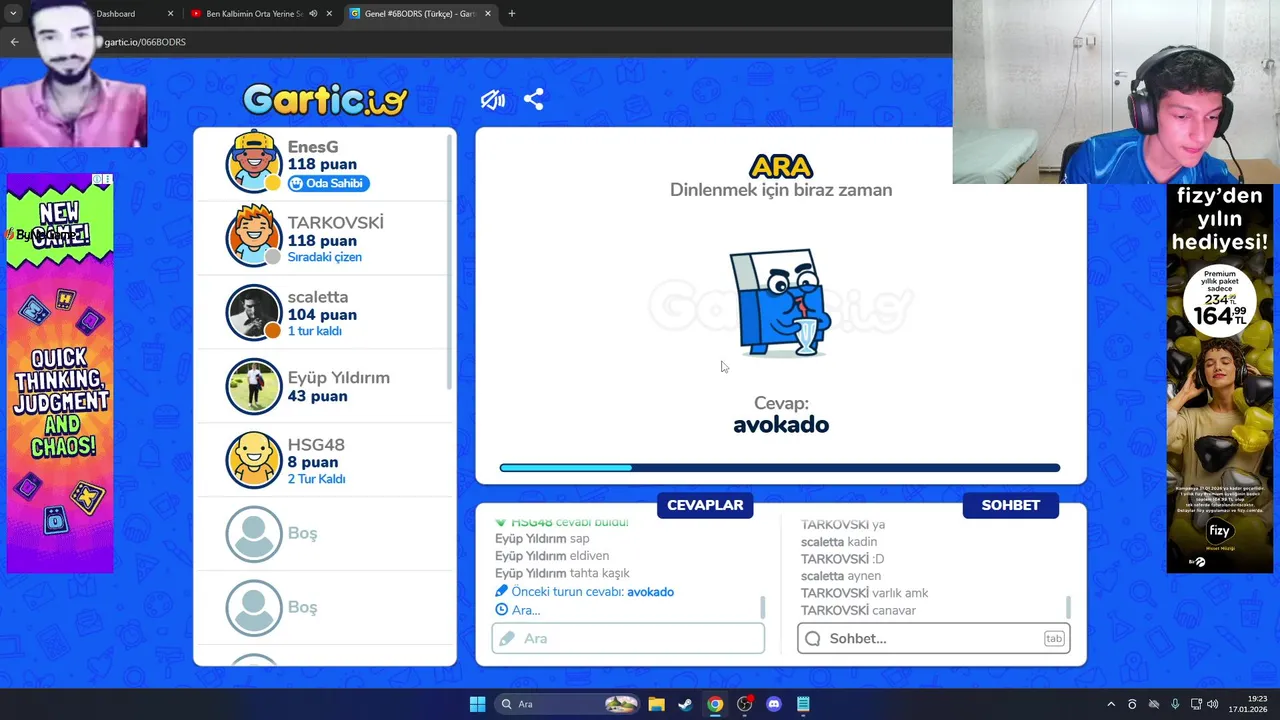Screen dimensions: 1280x720
Task: Click 'TARKOVSKİ canavar' chat message
Action: click(x=858, y=610)
